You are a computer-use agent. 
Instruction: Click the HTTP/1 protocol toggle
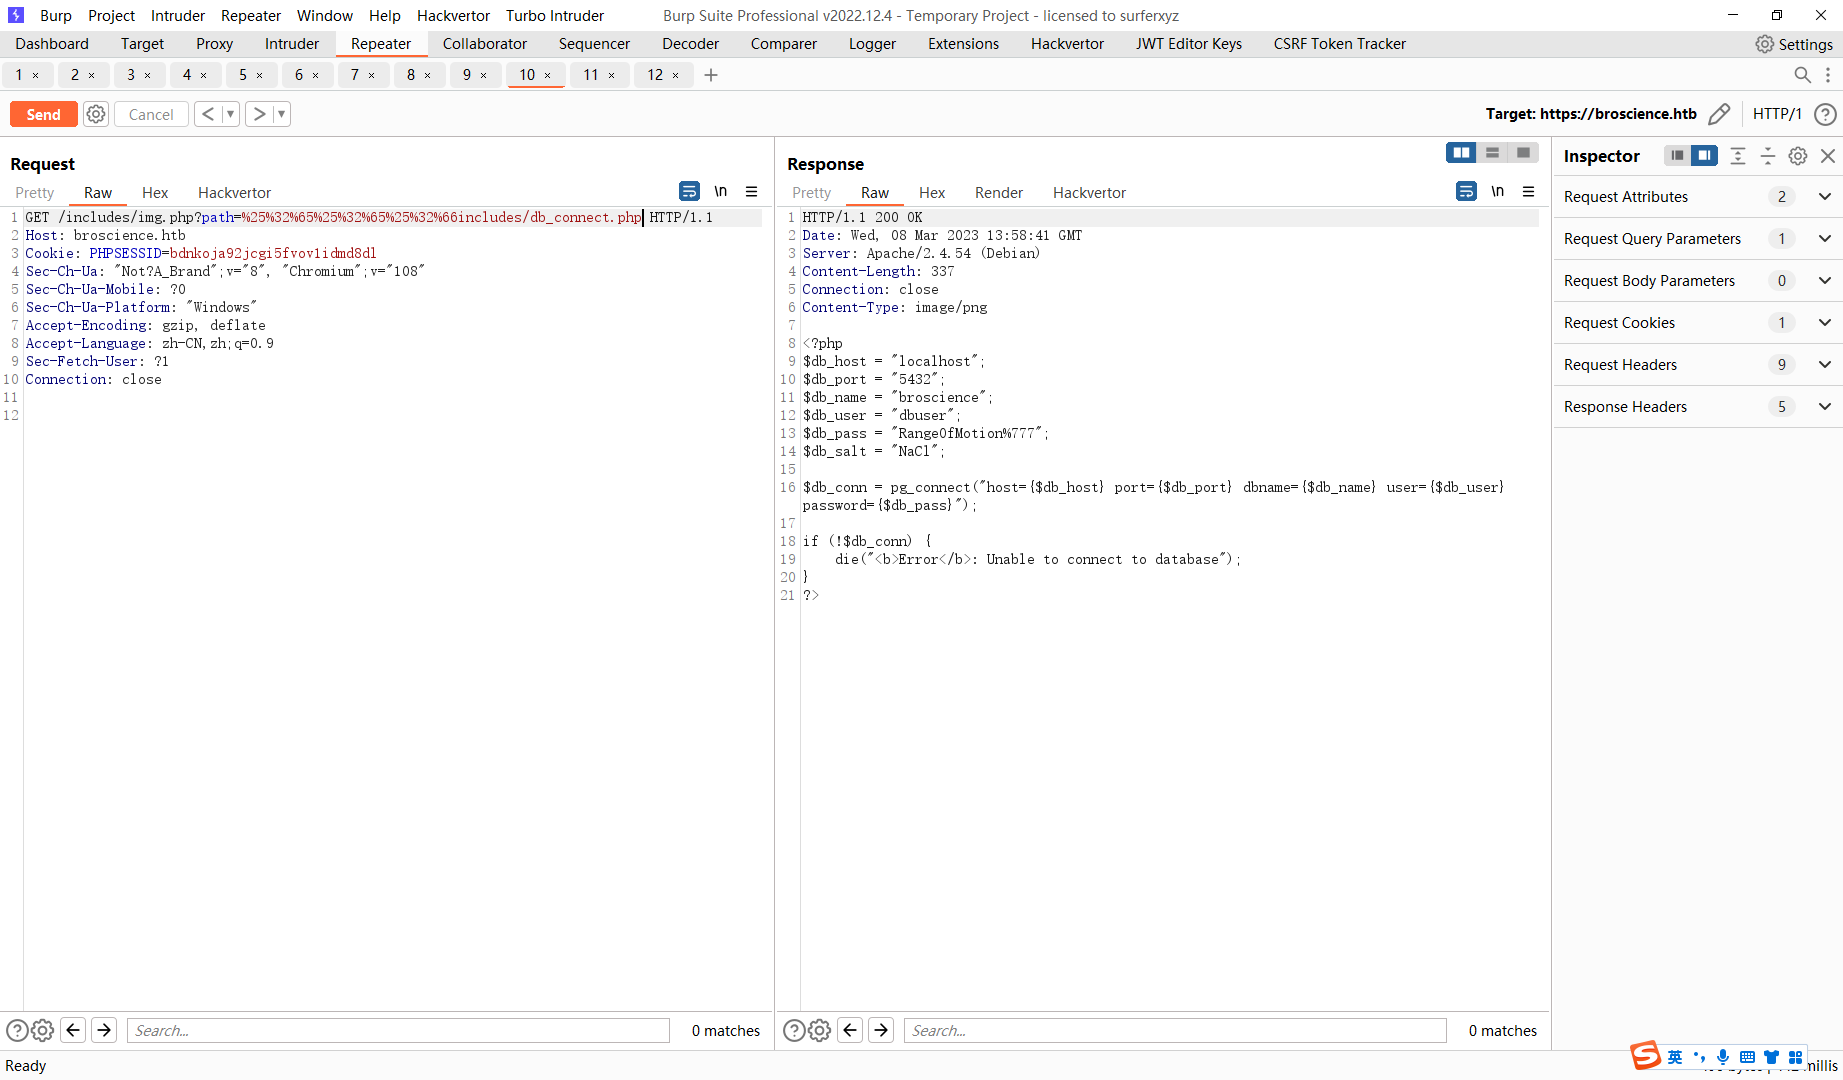click(x=1777, y=114)
